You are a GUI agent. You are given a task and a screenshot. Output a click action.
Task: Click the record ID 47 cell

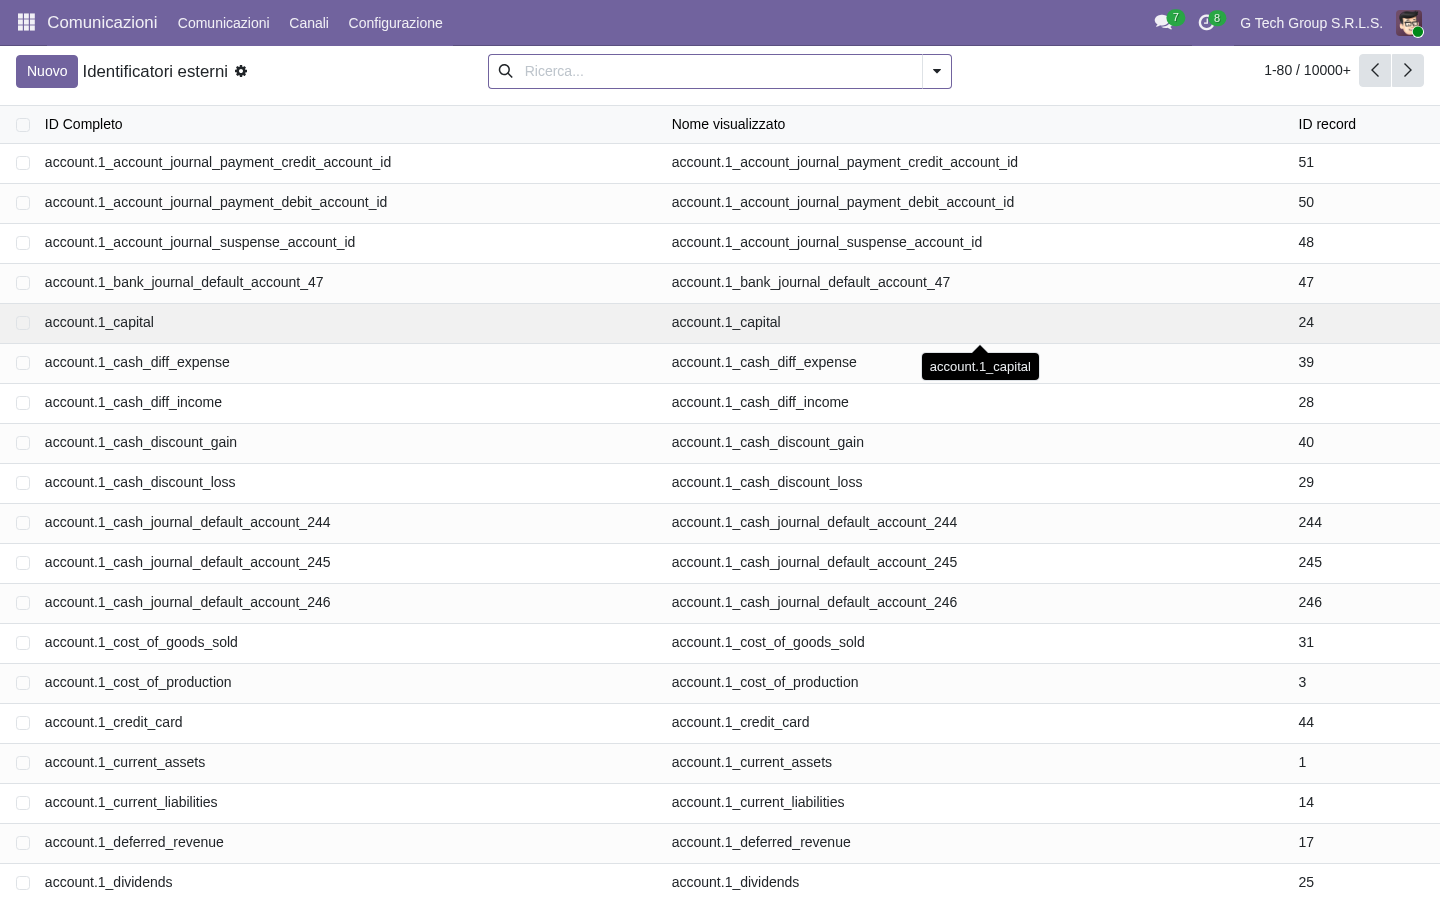(1306, 282)
